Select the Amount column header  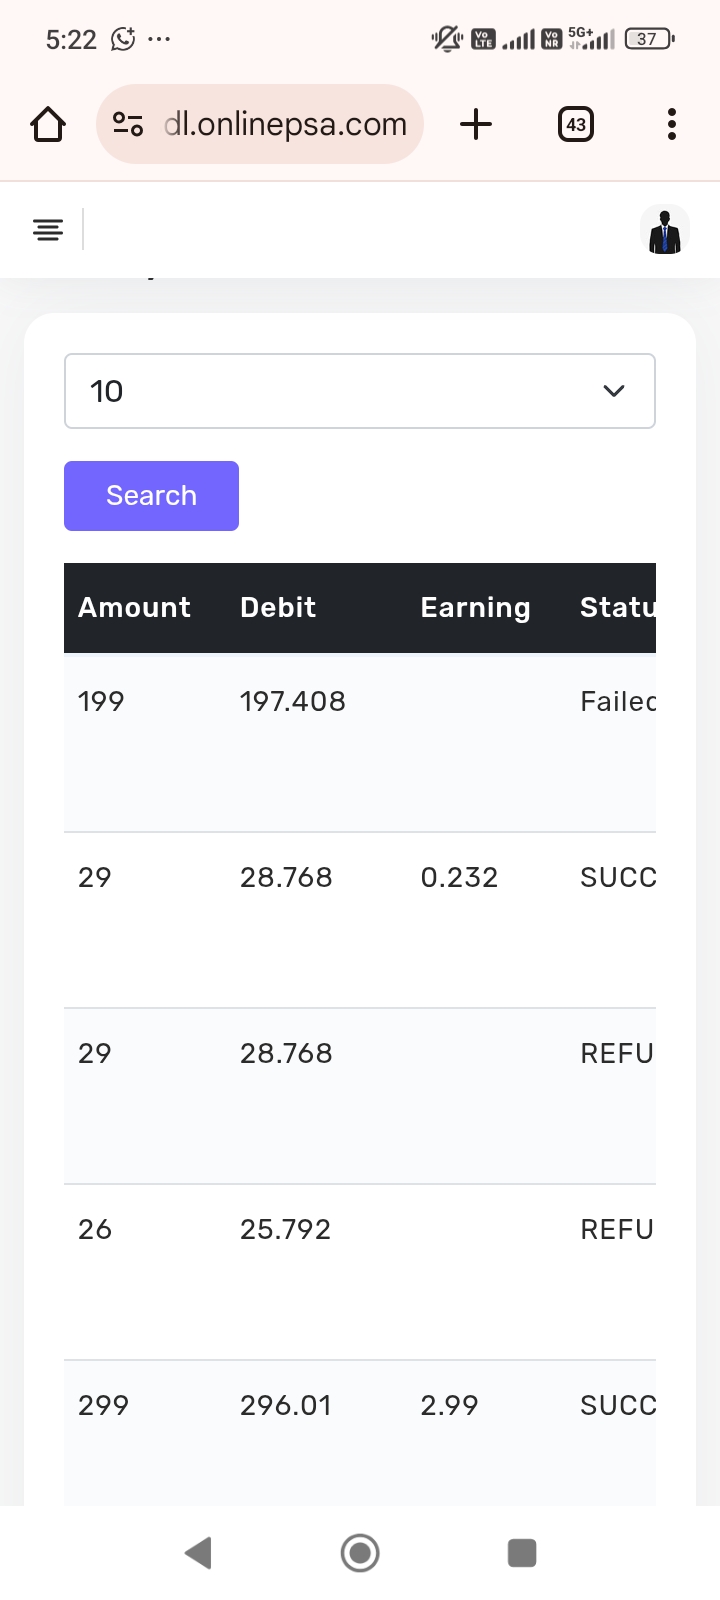[x=134, y=608]
